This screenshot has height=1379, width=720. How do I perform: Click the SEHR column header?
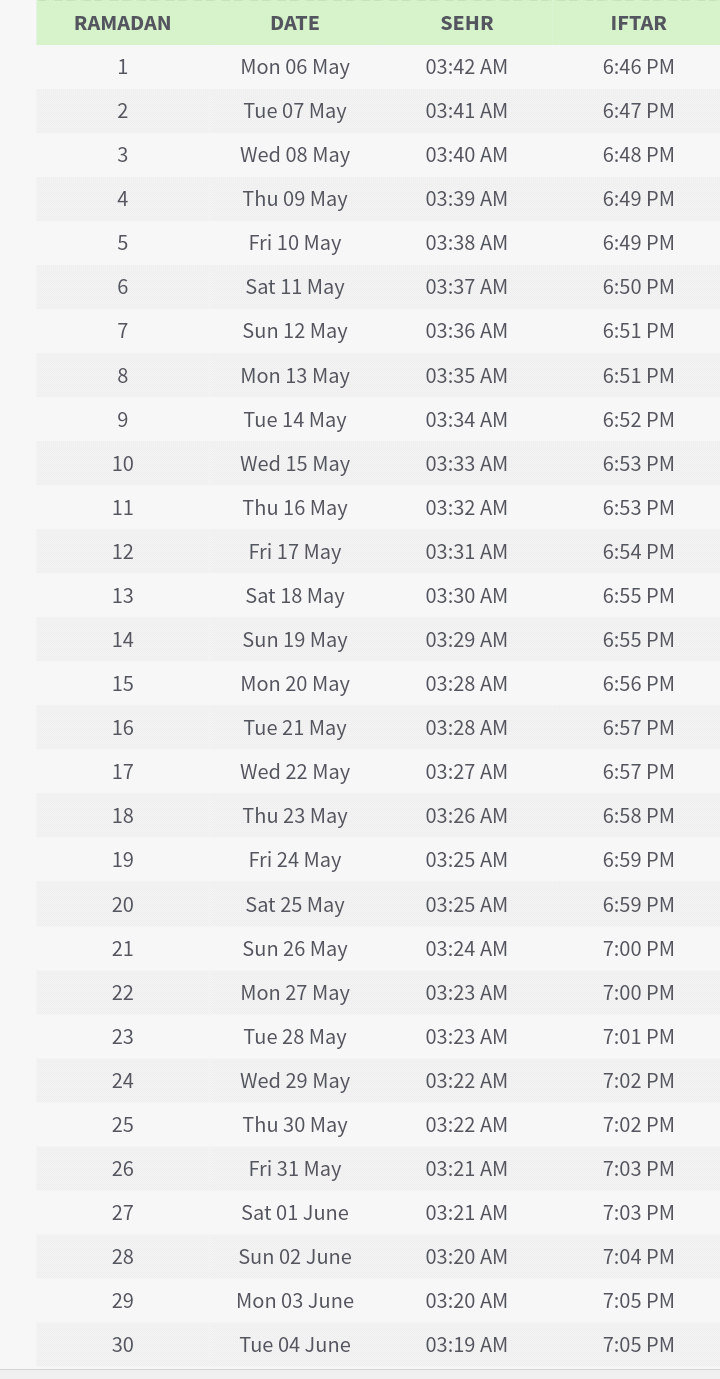point(467,22)
